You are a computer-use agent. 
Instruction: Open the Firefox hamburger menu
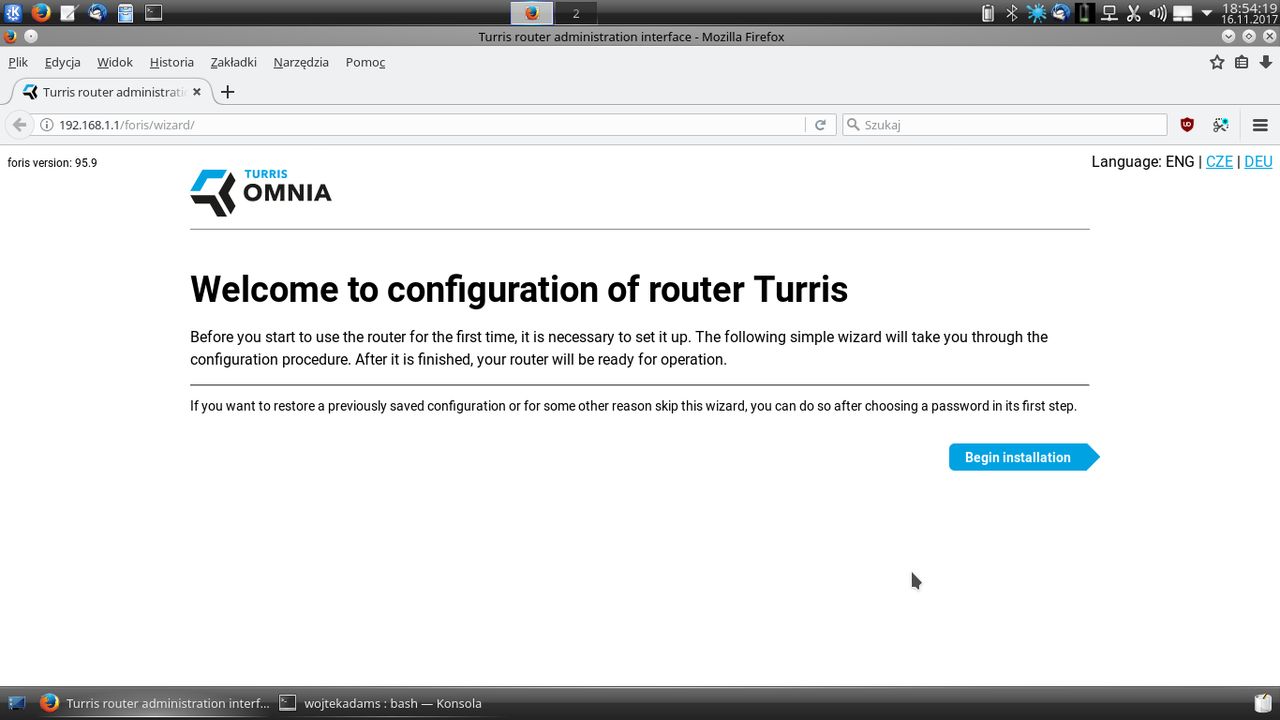(x=1260, y=125)
